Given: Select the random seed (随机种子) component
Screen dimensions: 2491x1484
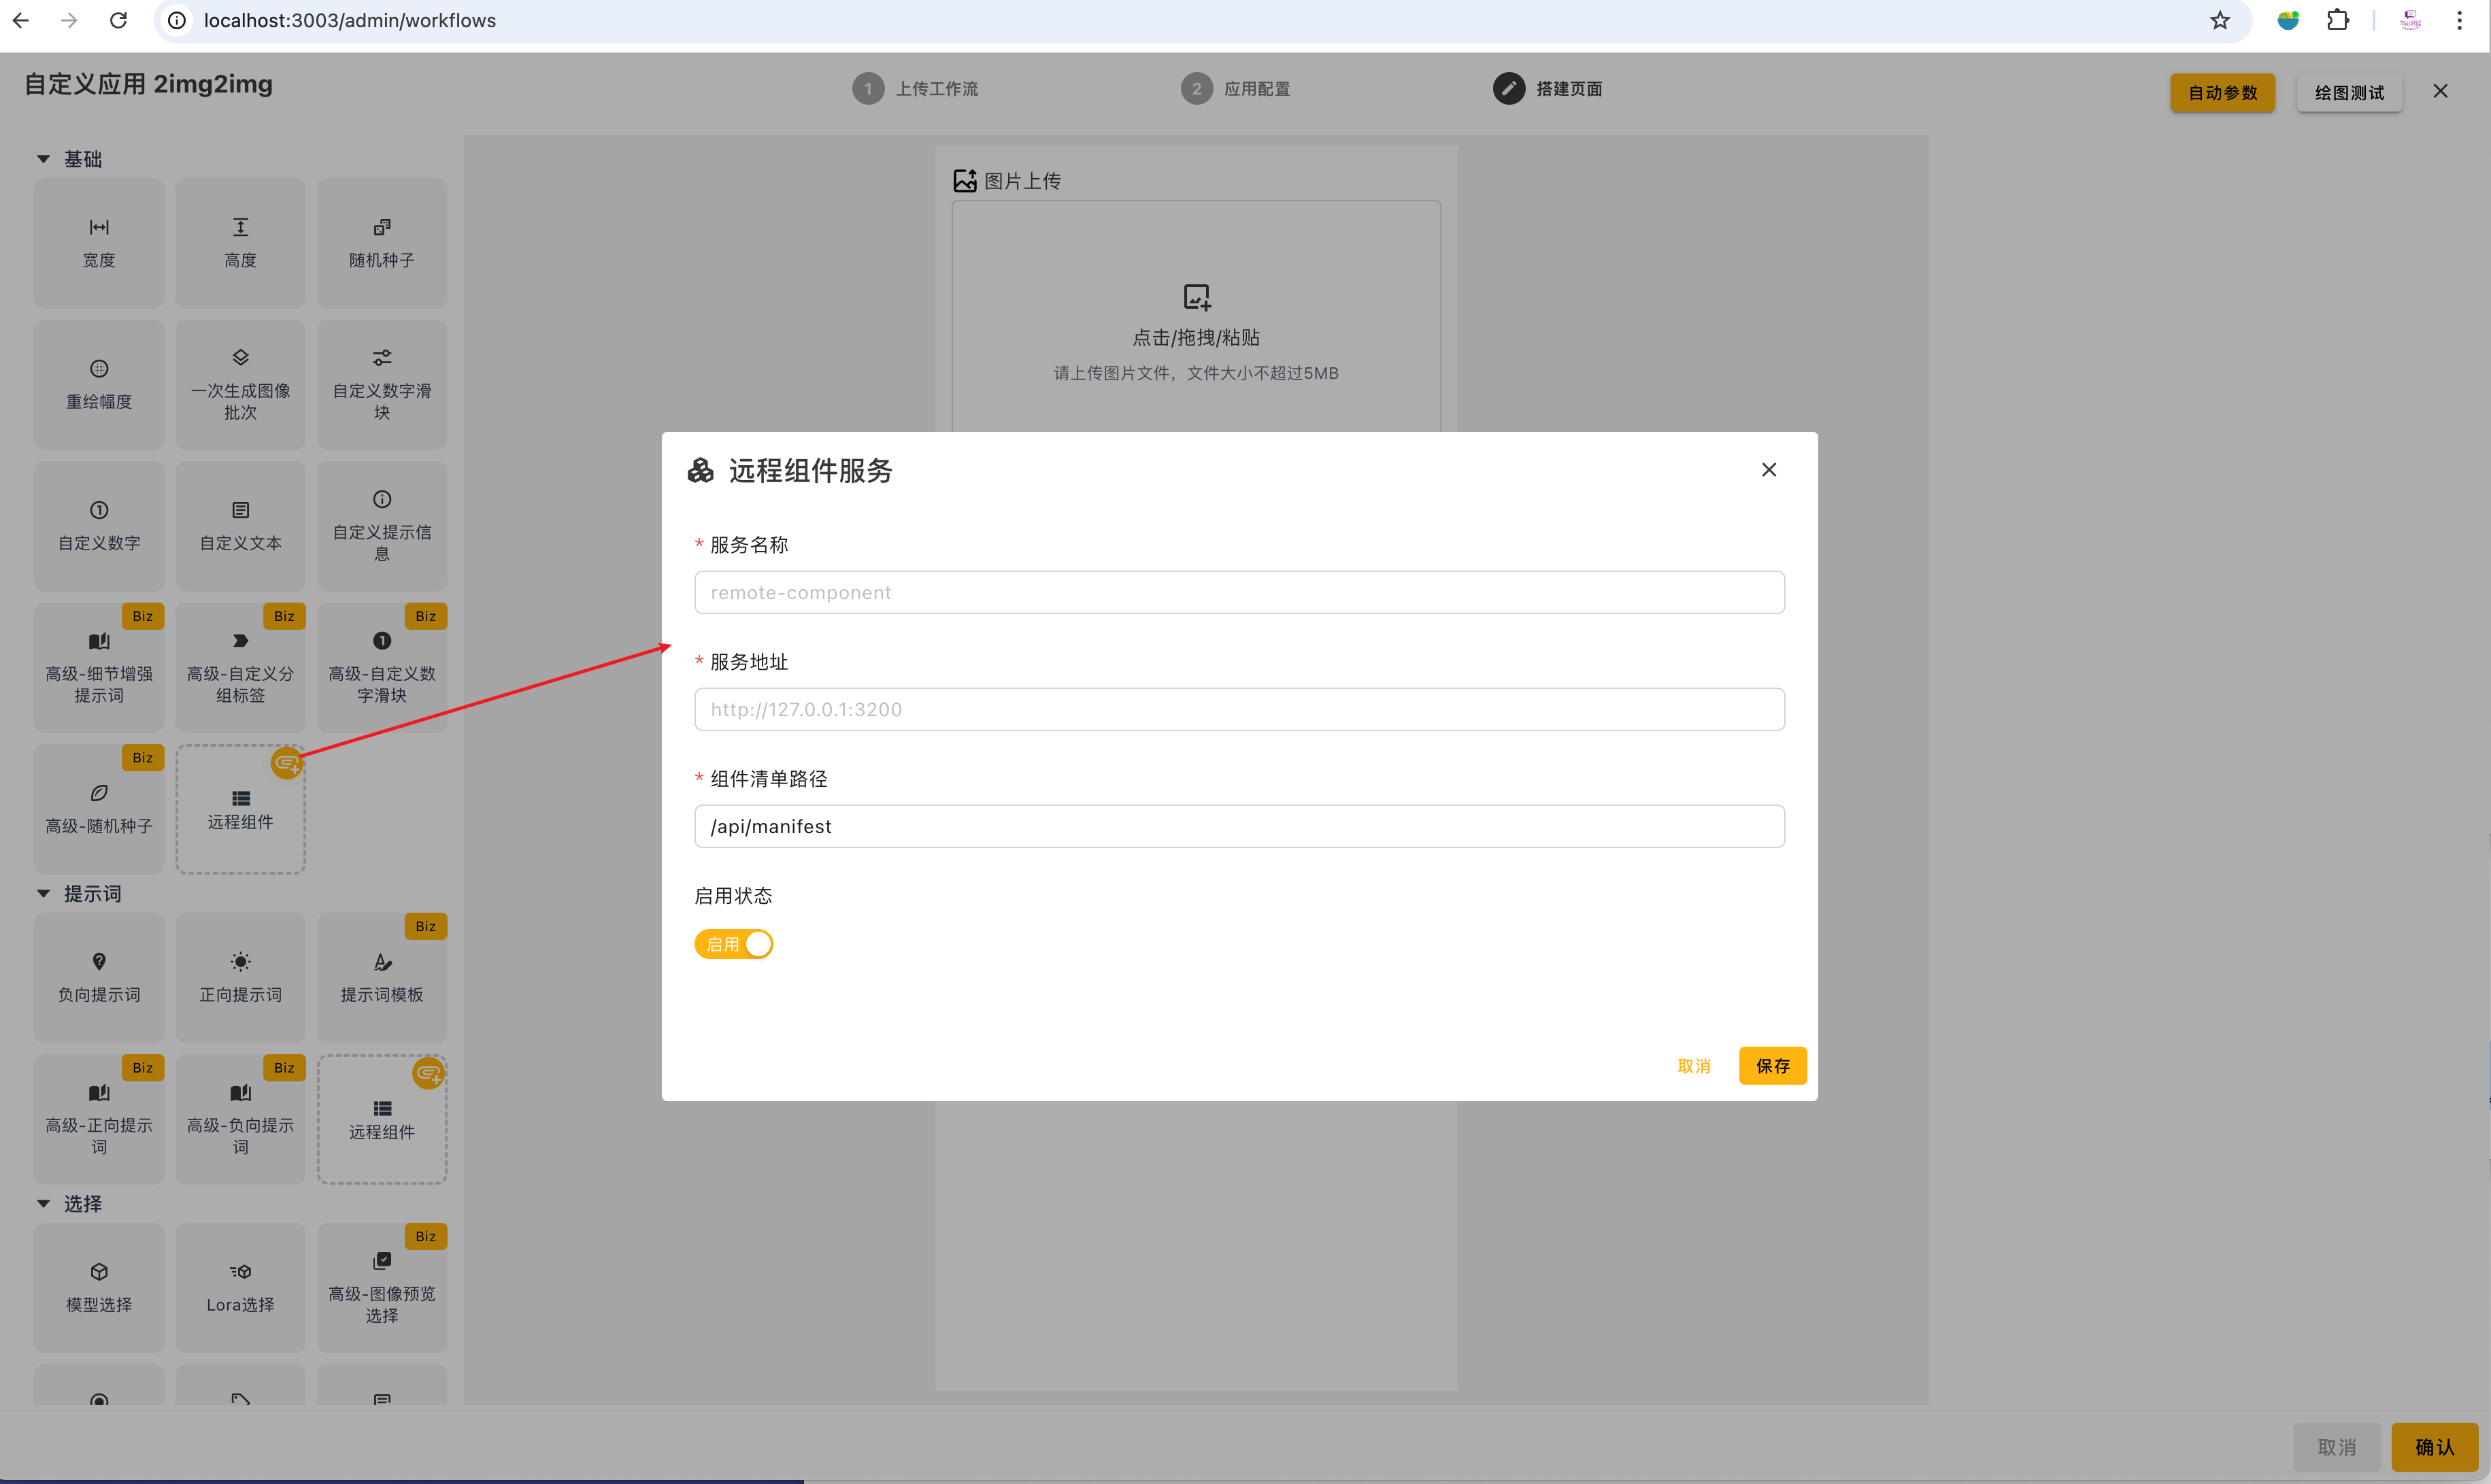Looking at the screenshot, I should coord(381,243).
